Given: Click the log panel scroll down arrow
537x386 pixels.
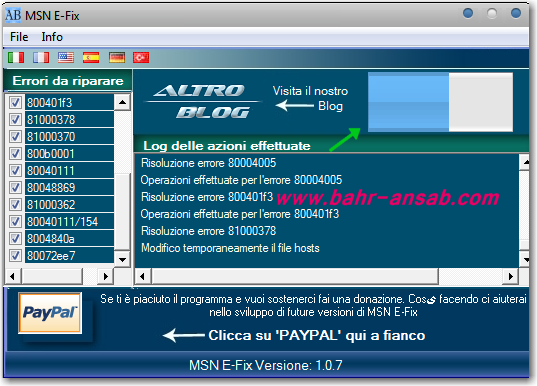Looking at the screenshot, I should [525, 259].
